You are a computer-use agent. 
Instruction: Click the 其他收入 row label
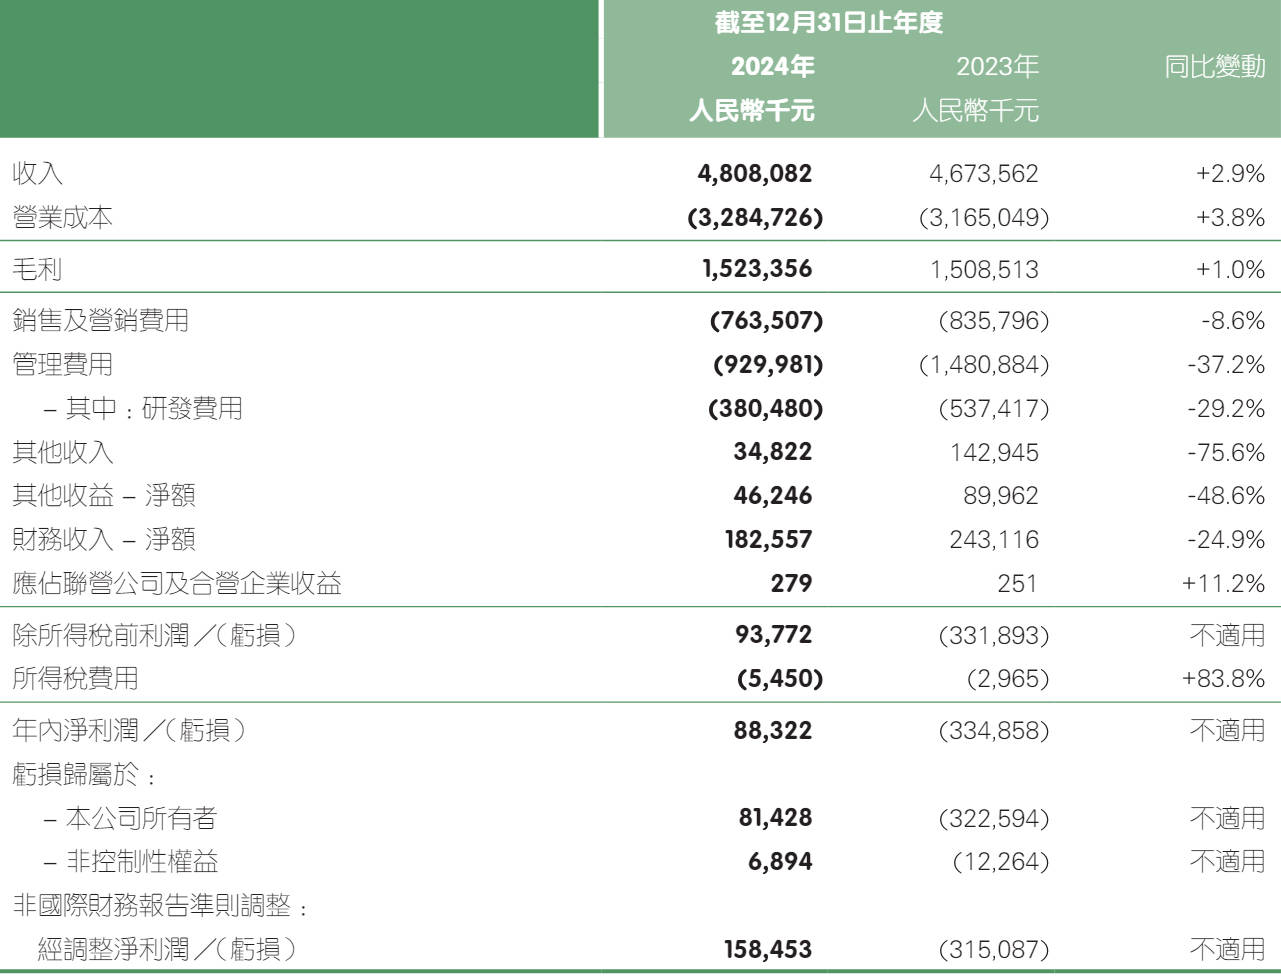point(62,452)
